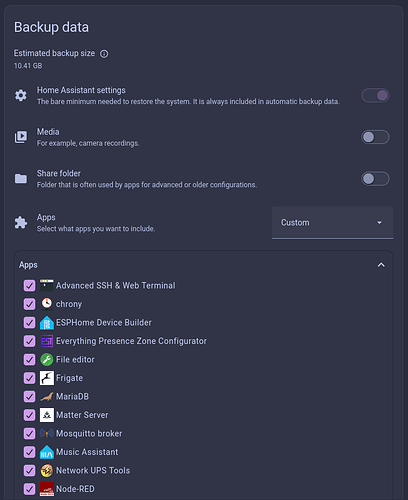Uncheck the Network UPS Tools checkbox
Image resolution: width=408 pixels, height=500 pixels.
tap(29, 471)
